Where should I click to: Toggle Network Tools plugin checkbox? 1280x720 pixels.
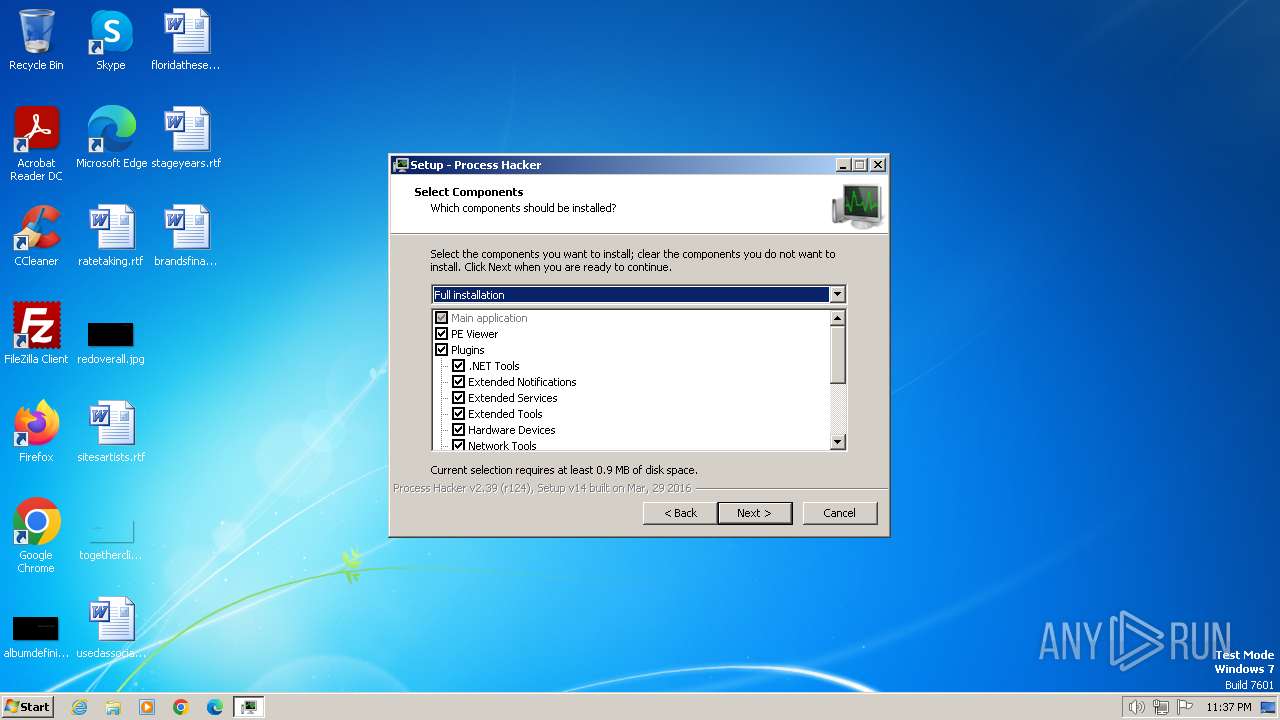tap(458, 445)
